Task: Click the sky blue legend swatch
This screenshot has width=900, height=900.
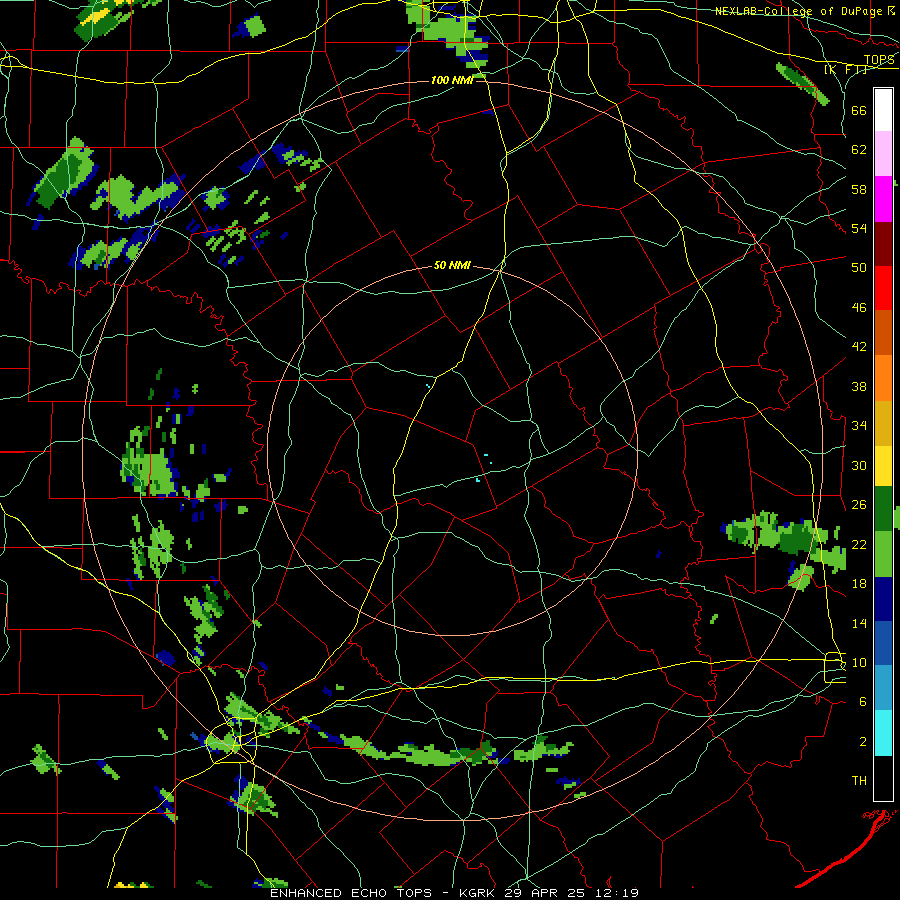Action: point(883,689)
